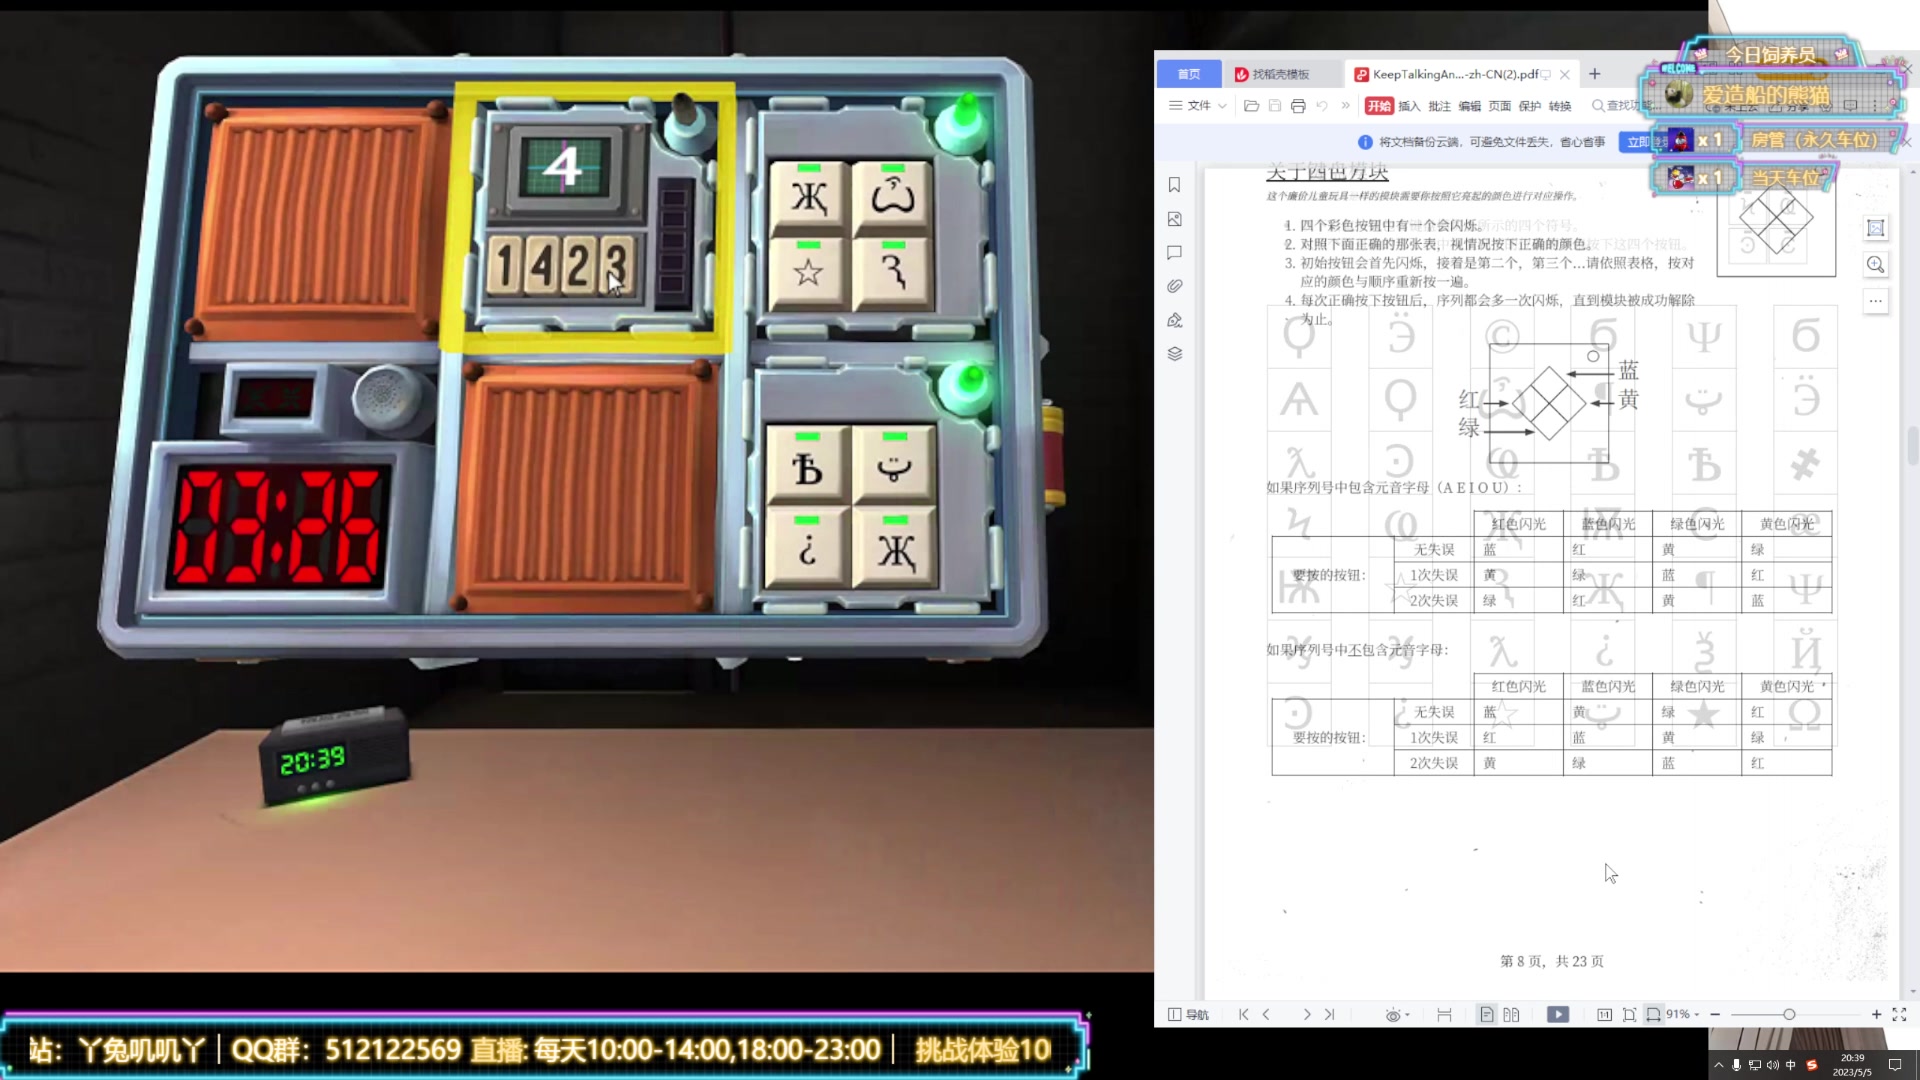Open the bookmarks panel in PDF sidebar

tap(1175, 185)
